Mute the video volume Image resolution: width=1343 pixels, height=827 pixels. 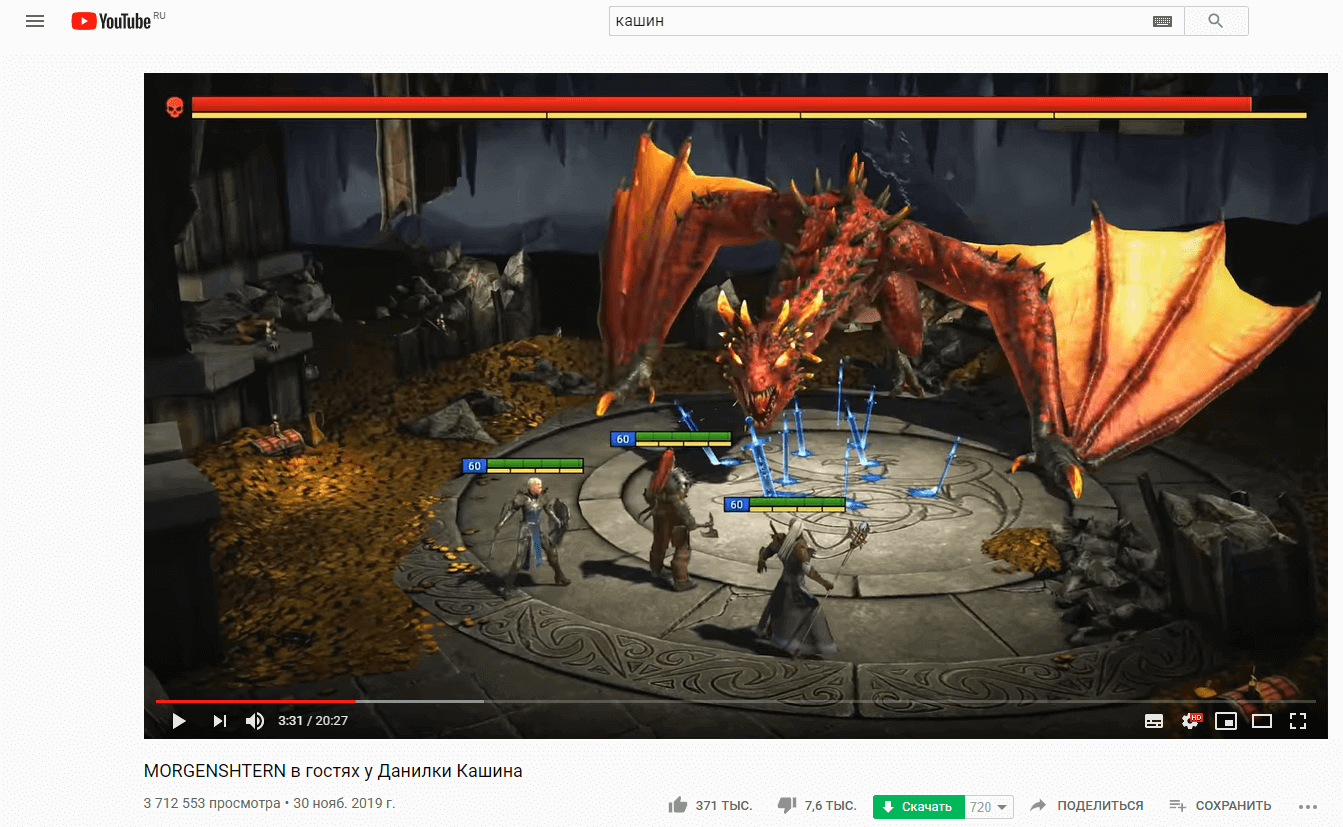255,720
